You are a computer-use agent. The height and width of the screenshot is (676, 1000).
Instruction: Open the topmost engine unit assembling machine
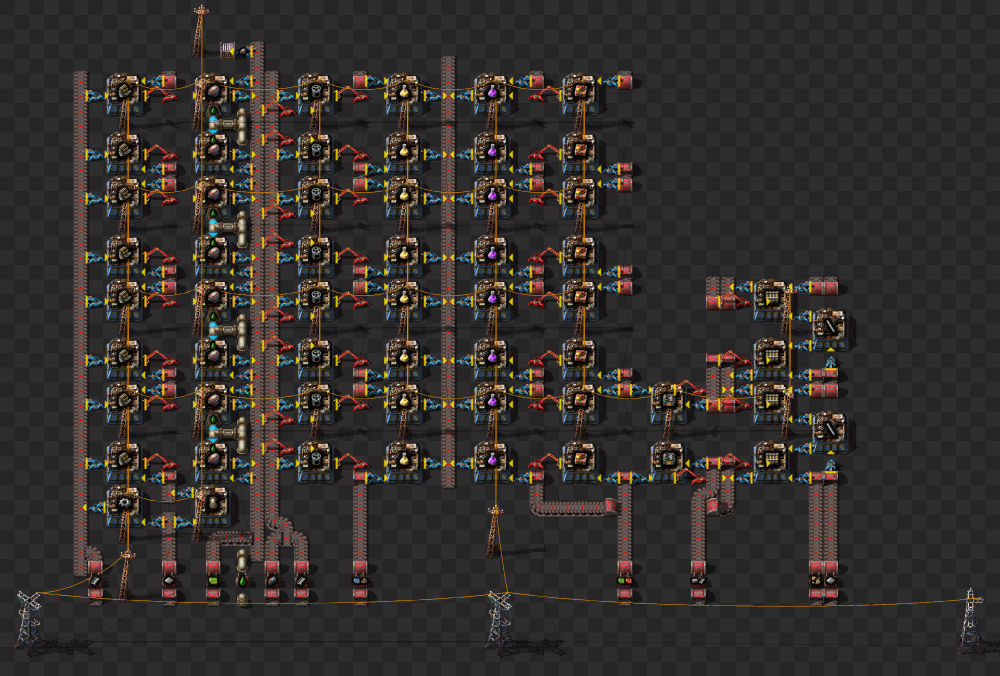tap(123, 93)
